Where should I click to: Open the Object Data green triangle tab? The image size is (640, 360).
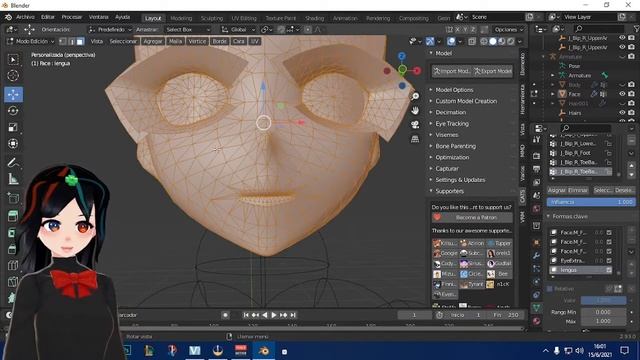point(536,307)
